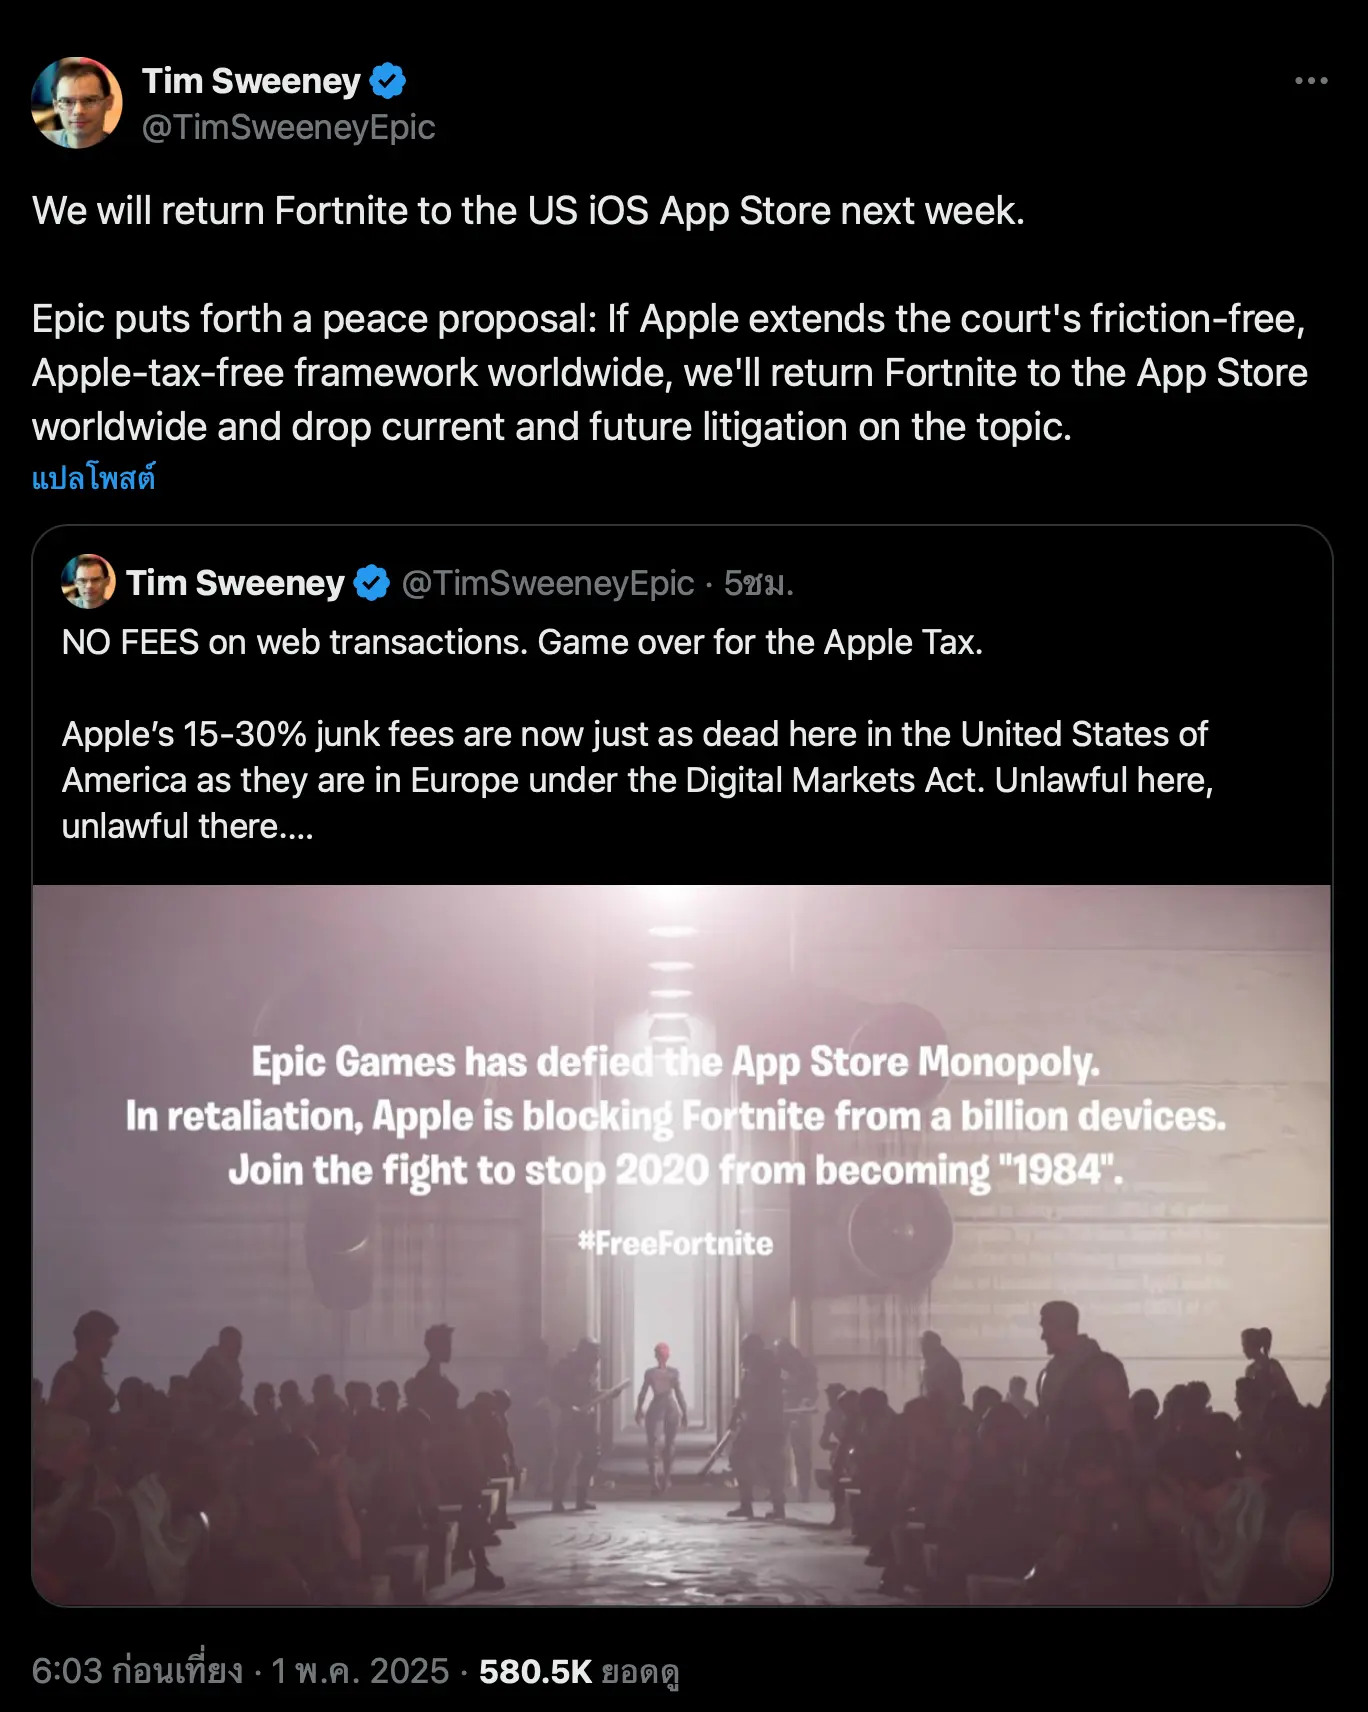Open the Tim Sweeney display name at top
This screenshot has width=1368, height=1712.
(x=251, y=81)
